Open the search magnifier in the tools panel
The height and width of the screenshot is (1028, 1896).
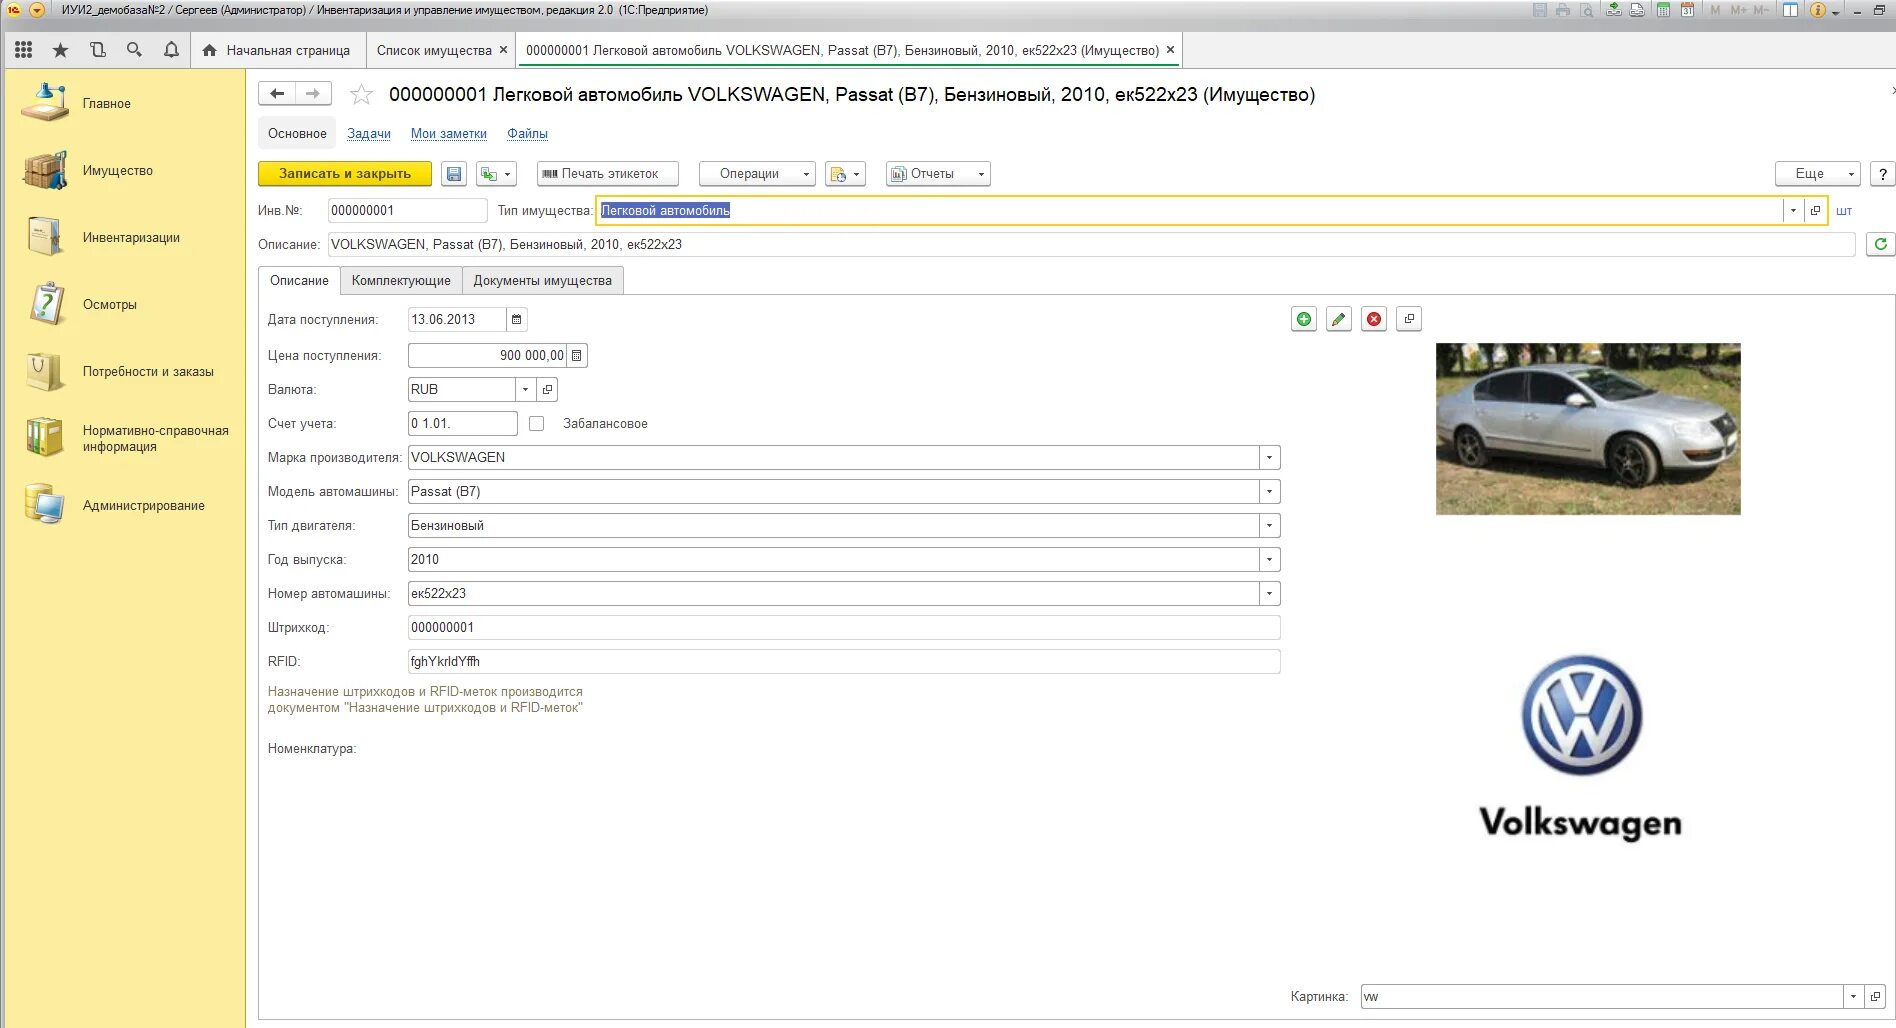point(134,50)
